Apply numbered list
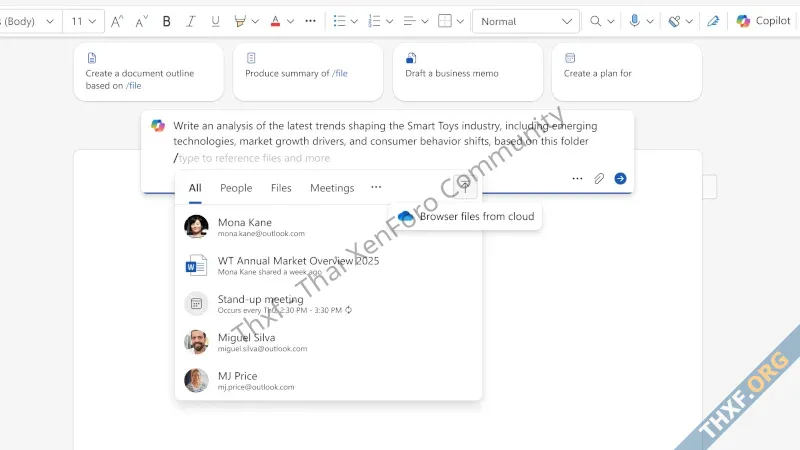This screenshot has width=800, height=450. tap(374, 21)
